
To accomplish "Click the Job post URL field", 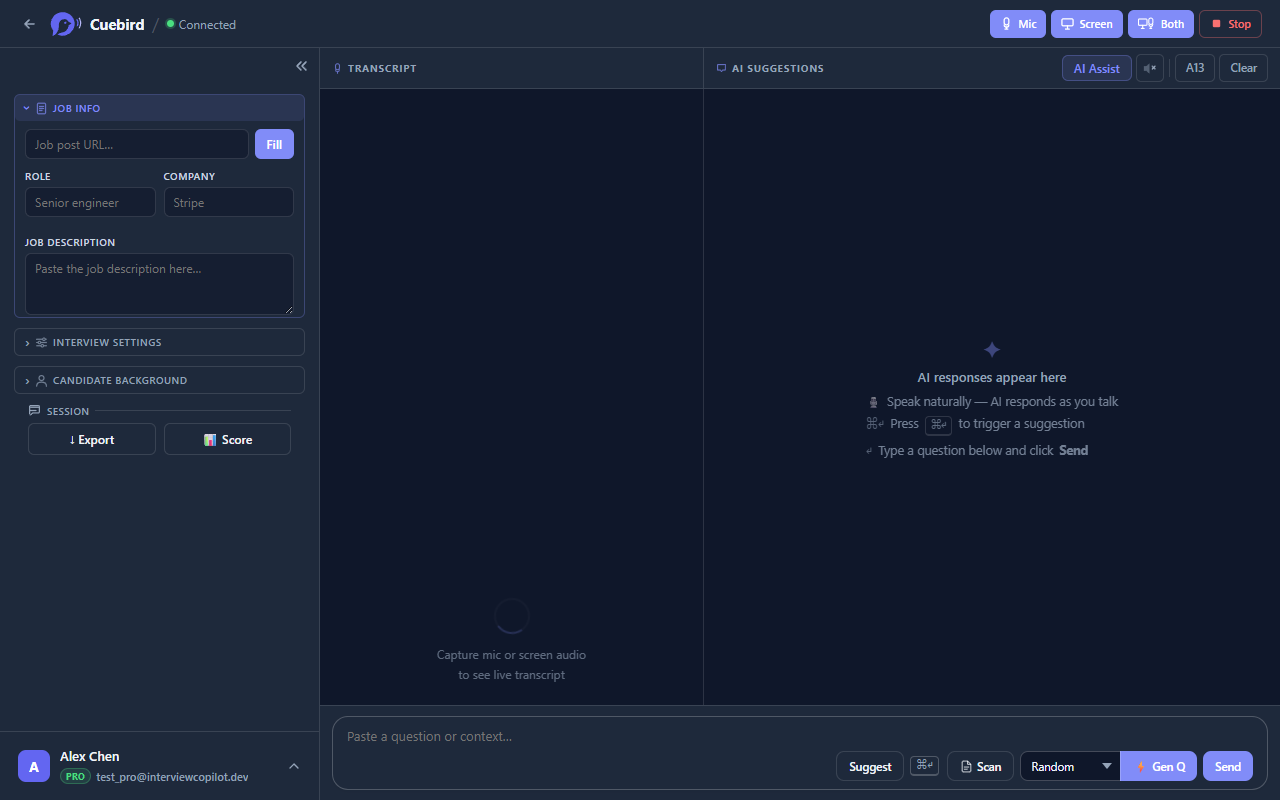I will click(x=137, y=144).
